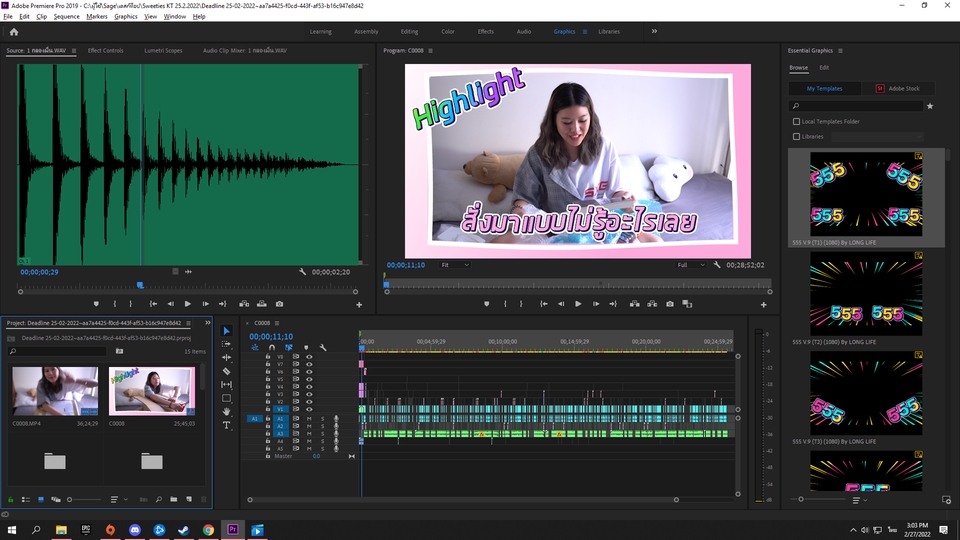Open the Sequence menu
Image resolution: width=960 pixels, height=540 pixels.
coord(66,17)
